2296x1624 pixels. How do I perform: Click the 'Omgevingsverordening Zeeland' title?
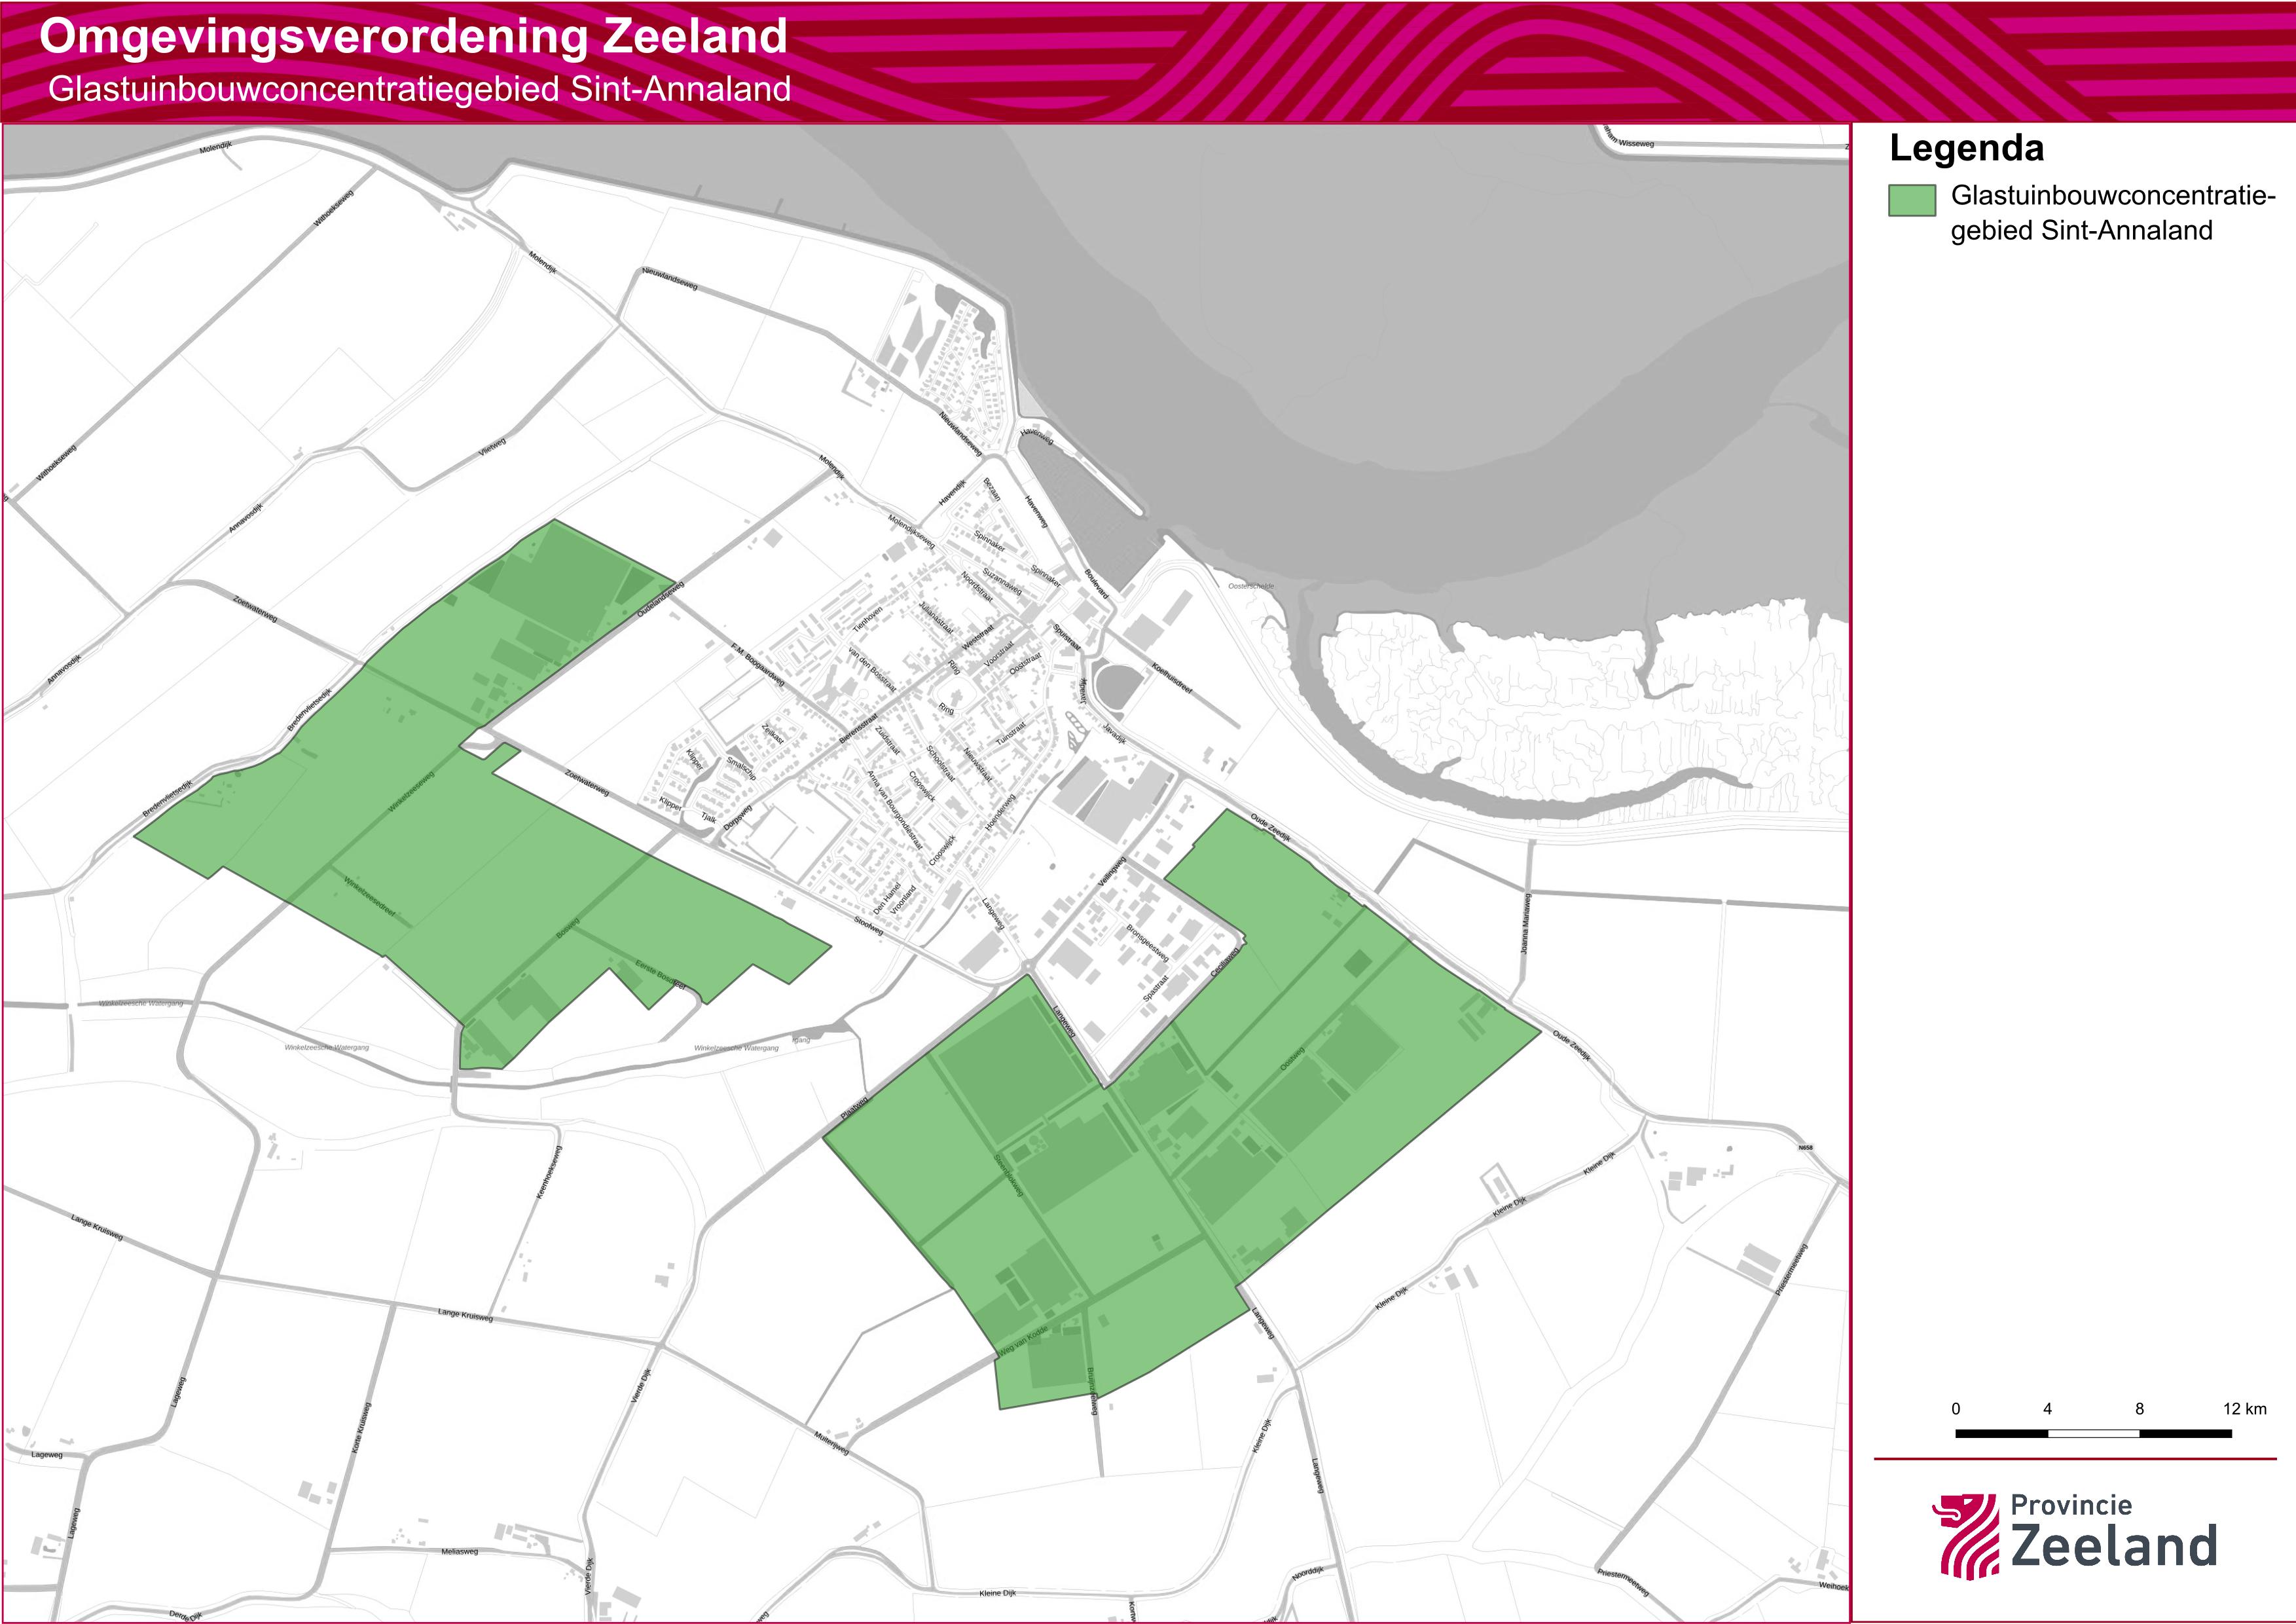click(x=413, y=37)
